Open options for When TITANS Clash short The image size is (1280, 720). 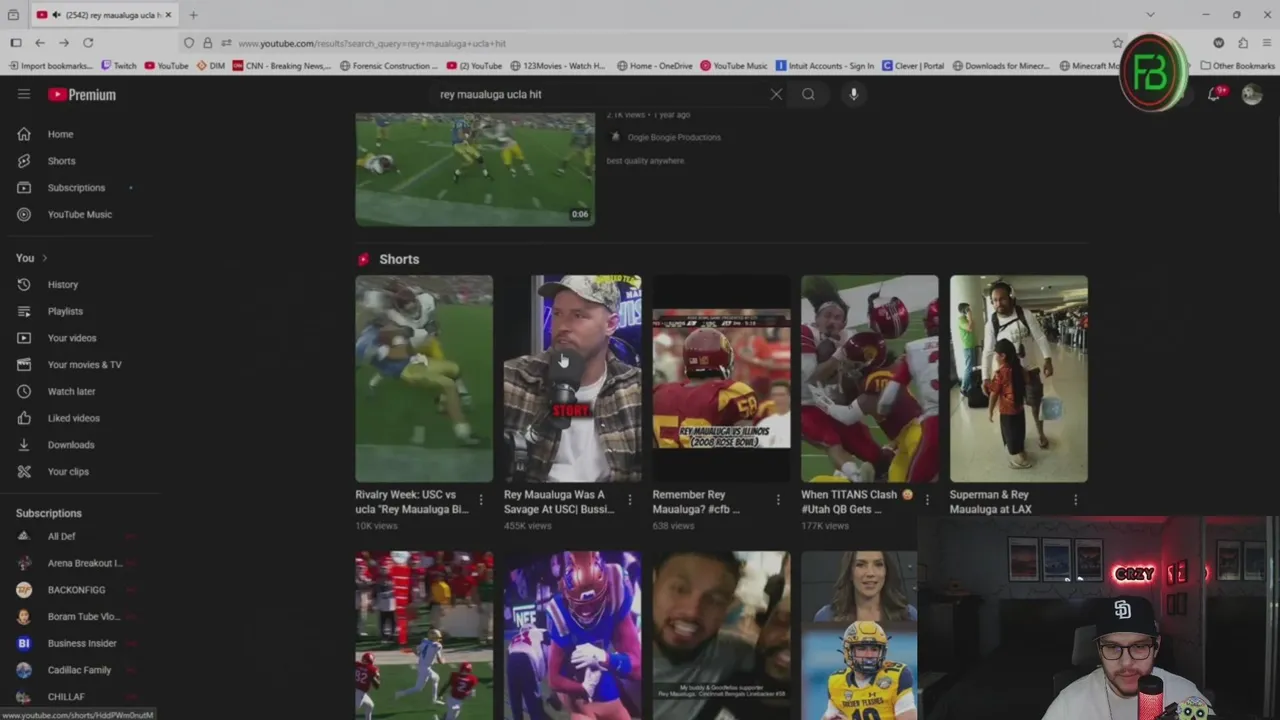click(926, 500)
